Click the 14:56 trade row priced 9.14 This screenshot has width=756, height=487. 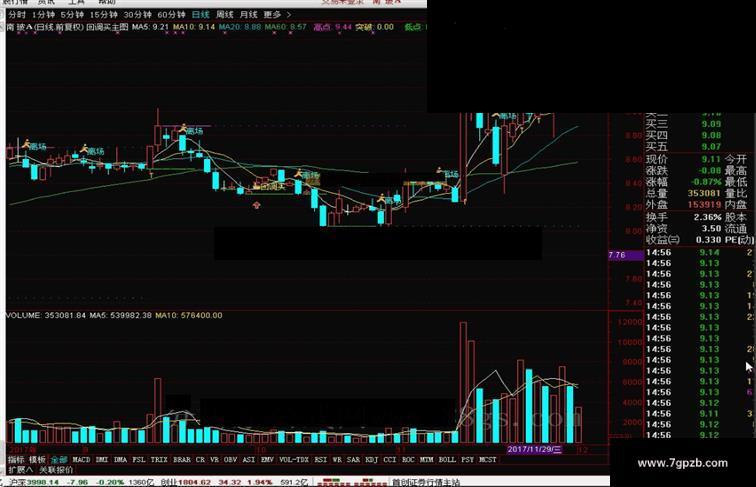(699, 253)
